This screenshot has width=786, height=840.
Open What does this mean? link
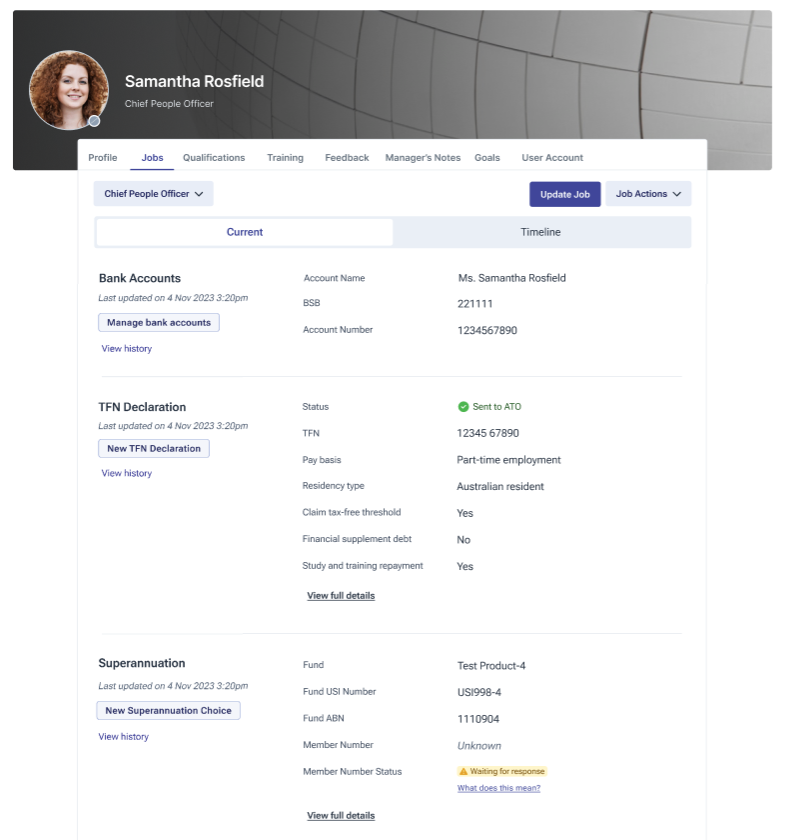tap(498, 788)
